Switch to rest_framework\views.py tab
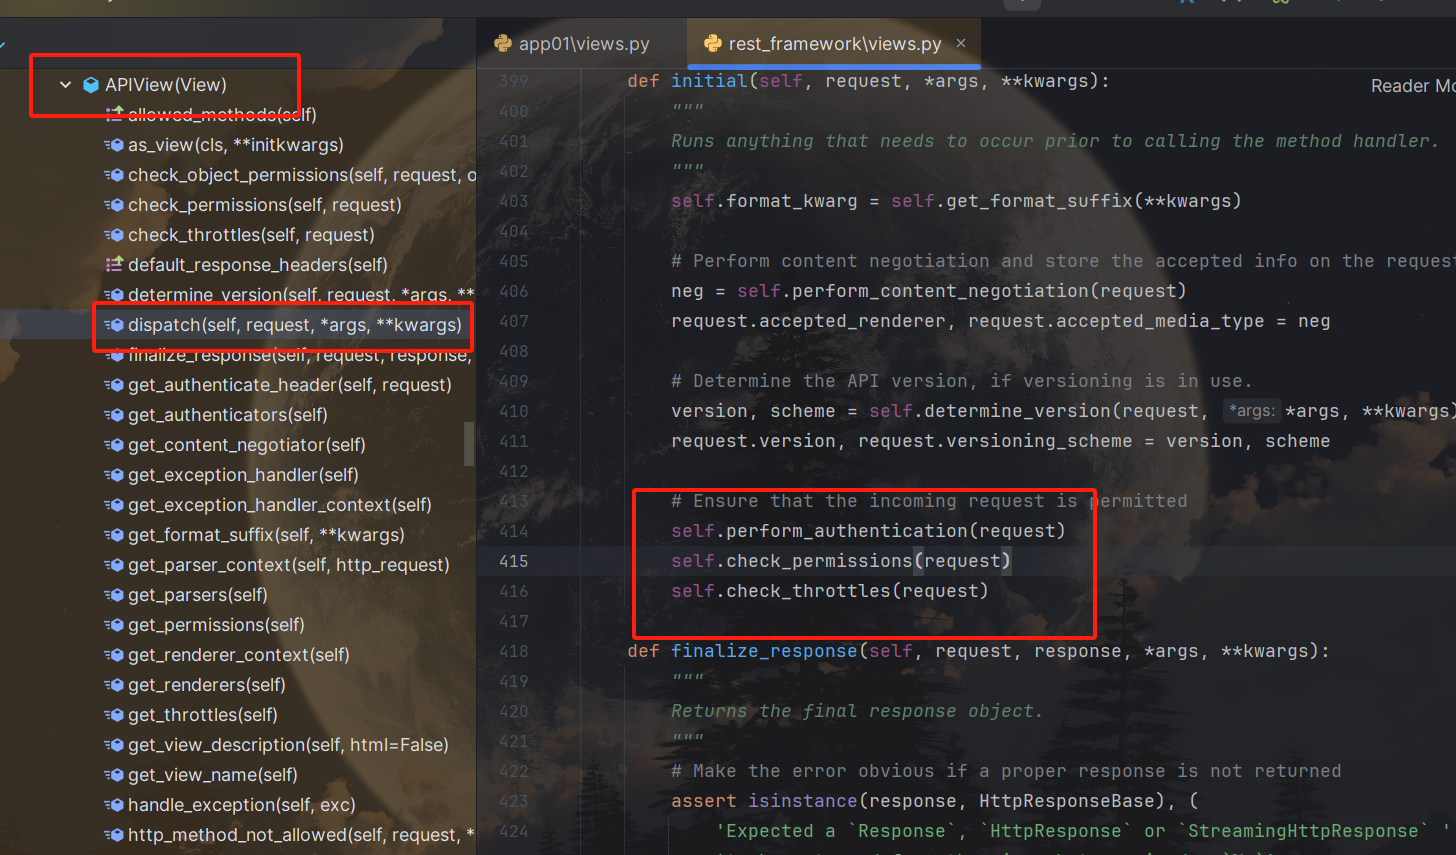This screenshot has height=855, width=1456. [834, 44]
